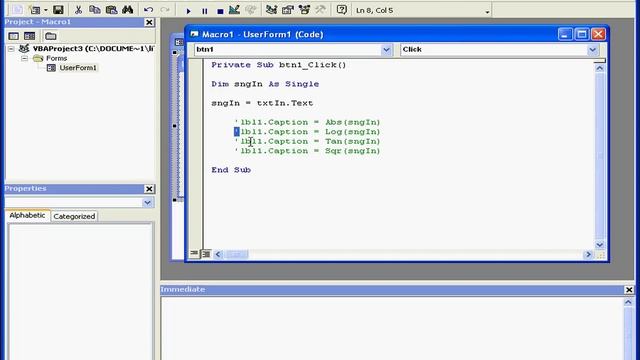Click the code window horizontal scrollbar thumb
This screenshot has height=360, width=640.
236,254
